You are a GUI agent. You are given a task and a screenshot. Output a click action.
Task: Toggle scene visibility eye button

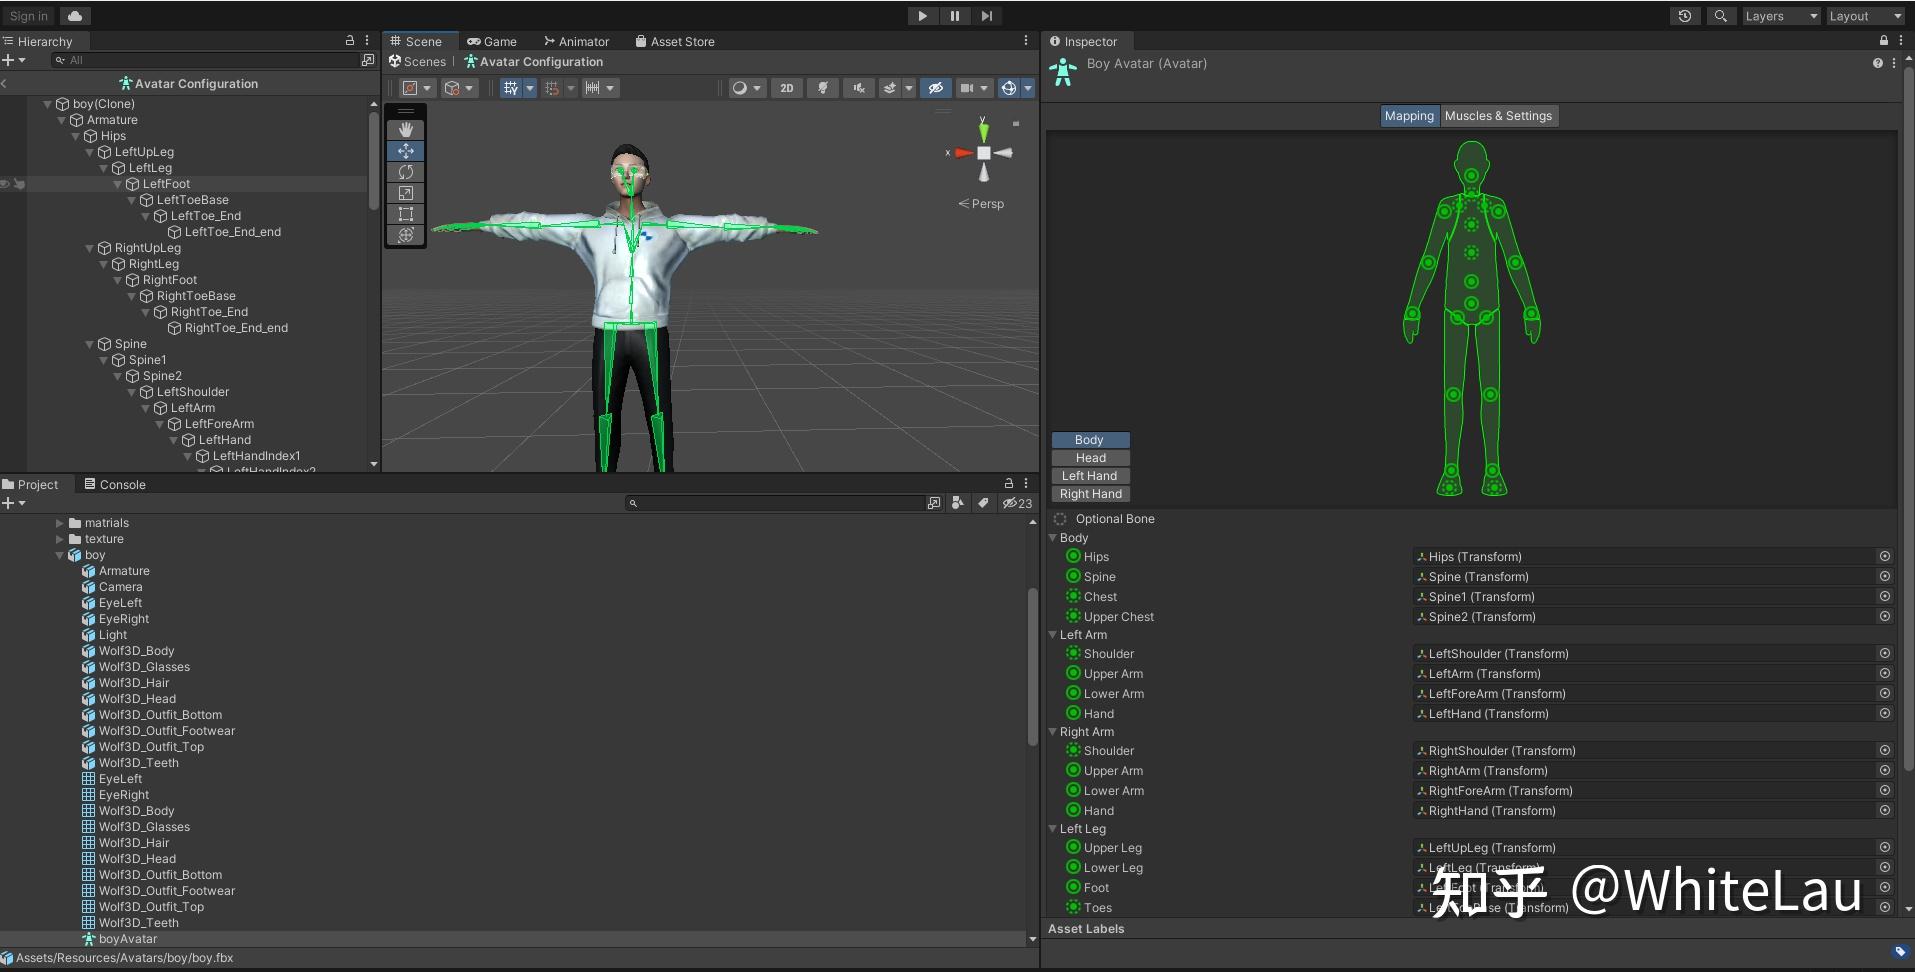click(935, 88)
